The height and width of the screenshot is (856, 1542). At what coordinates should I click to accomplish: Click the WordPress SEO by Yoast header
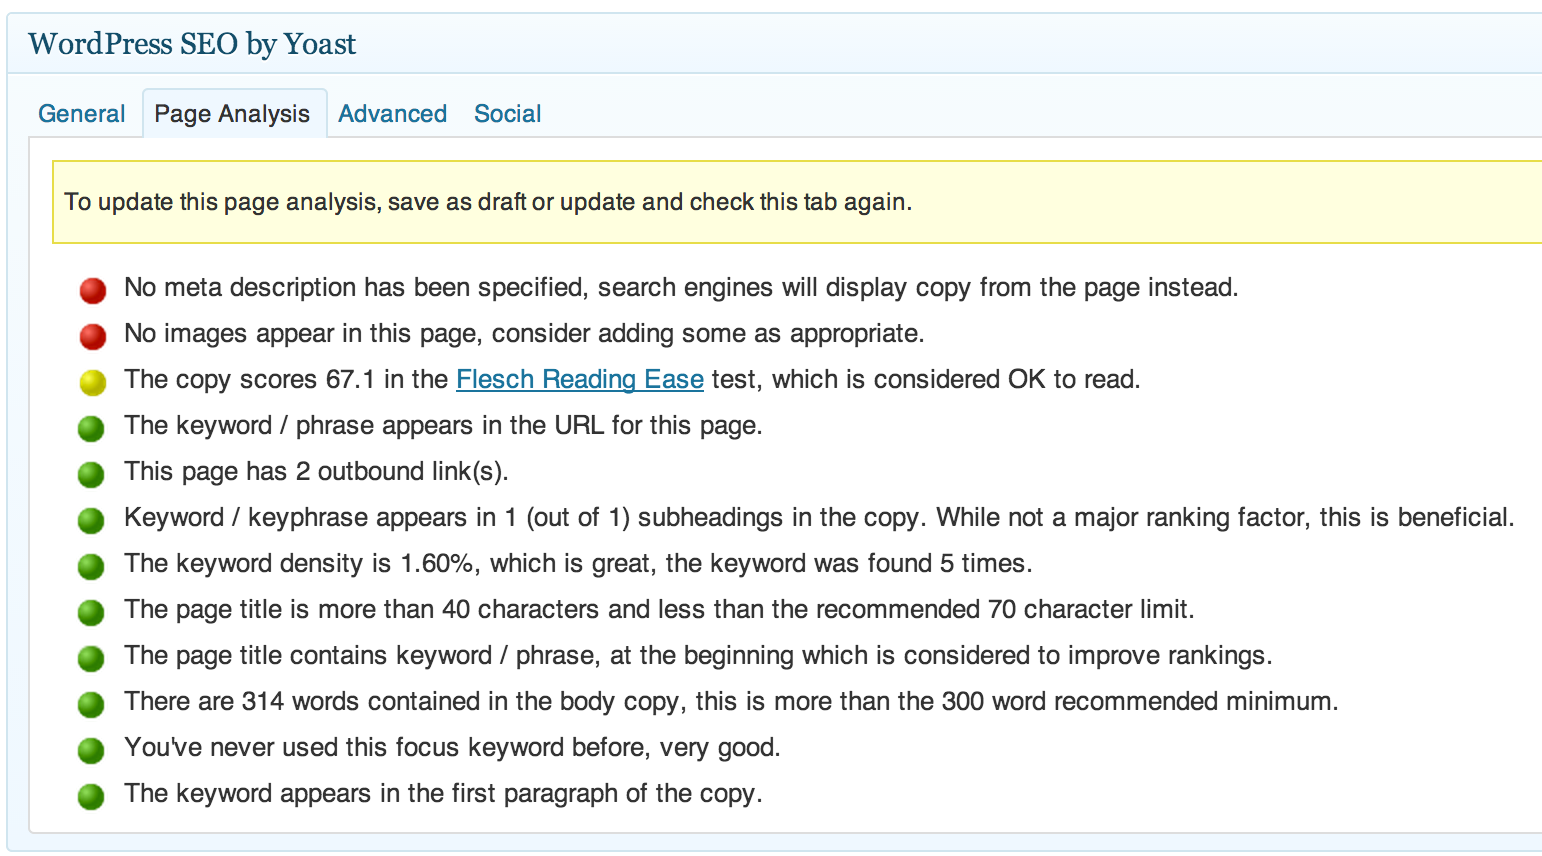click(192, 44)
